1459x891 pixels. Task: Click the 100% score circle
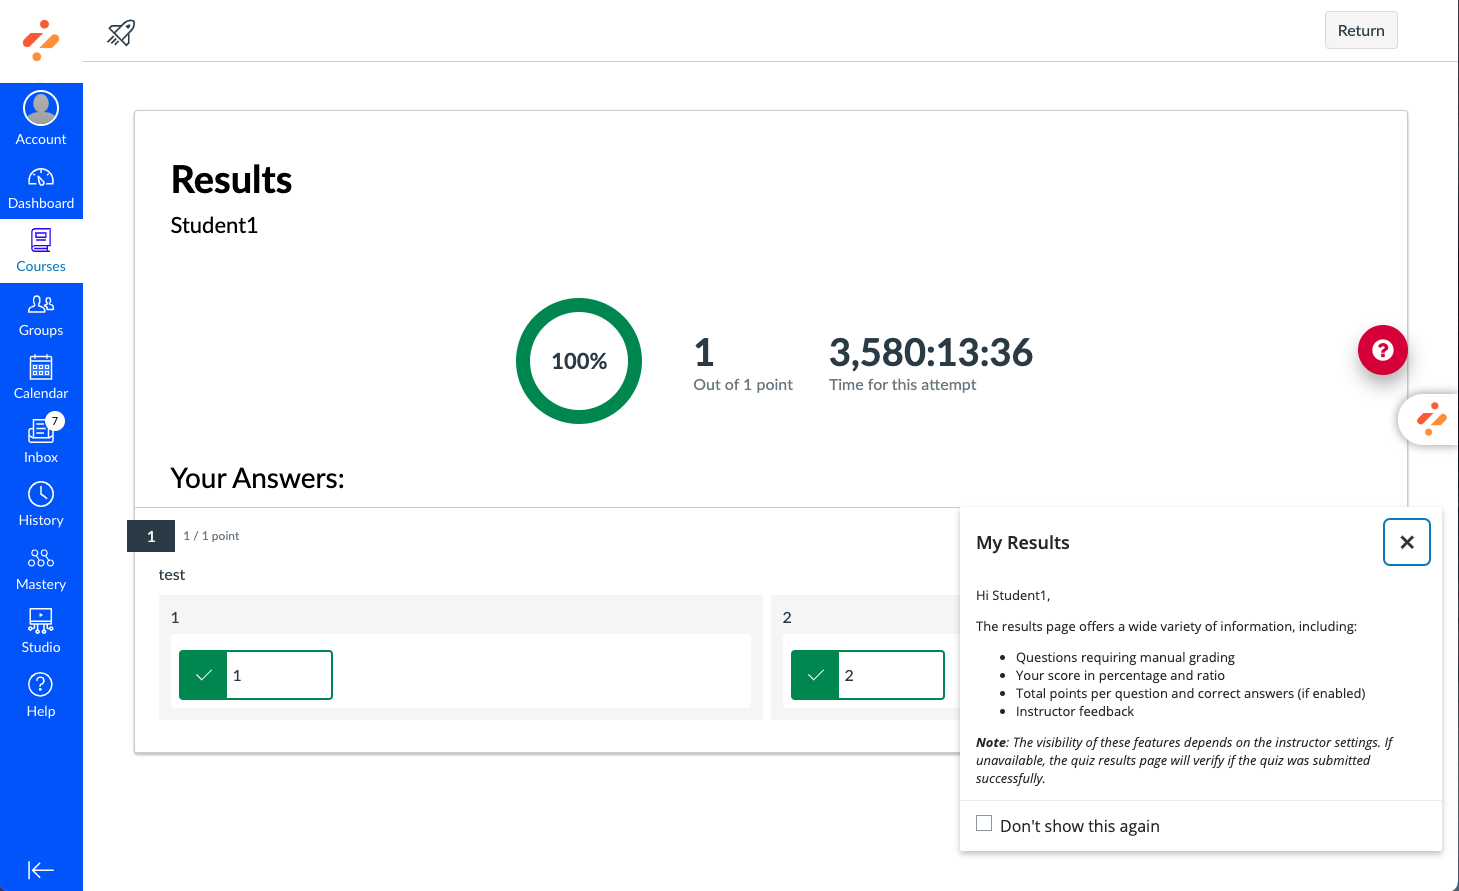tap(579, 361)
